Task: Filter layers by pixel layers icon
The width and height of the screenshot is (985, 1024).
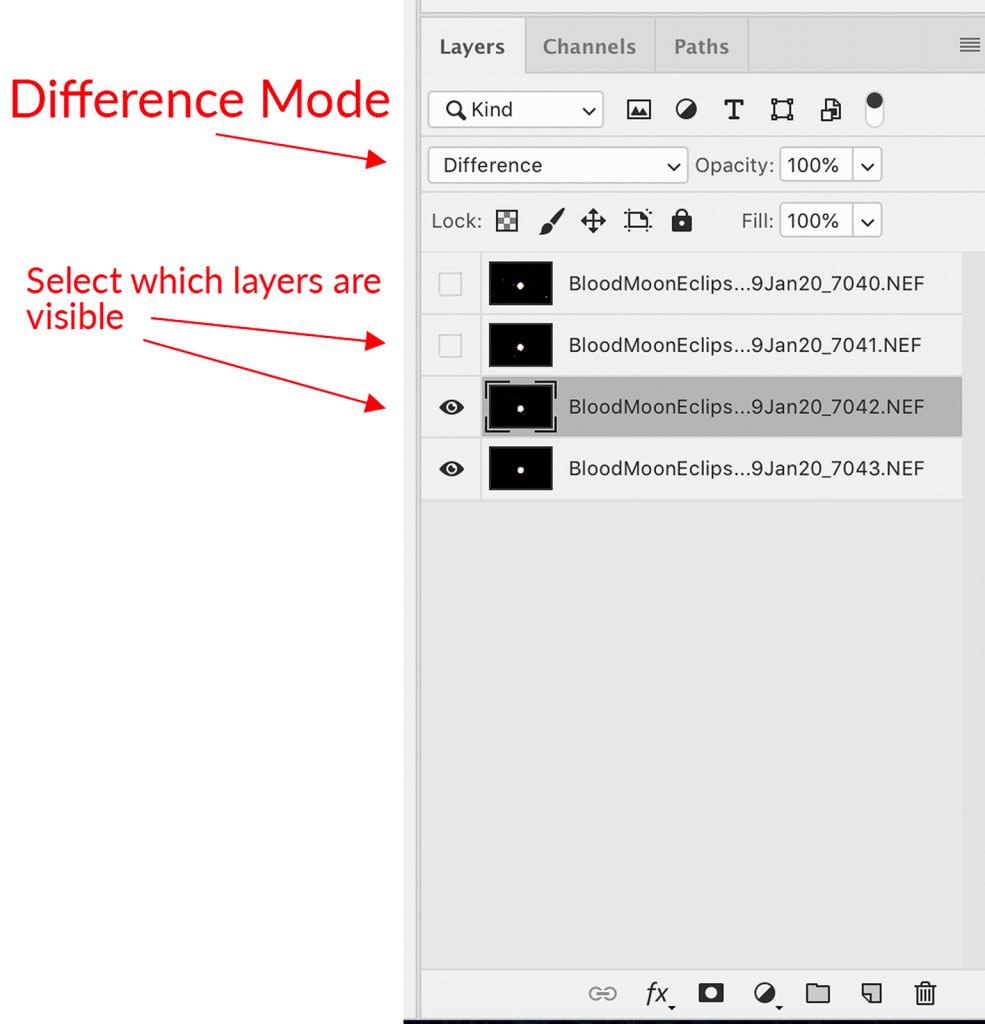Action: [x=638, y=110]
